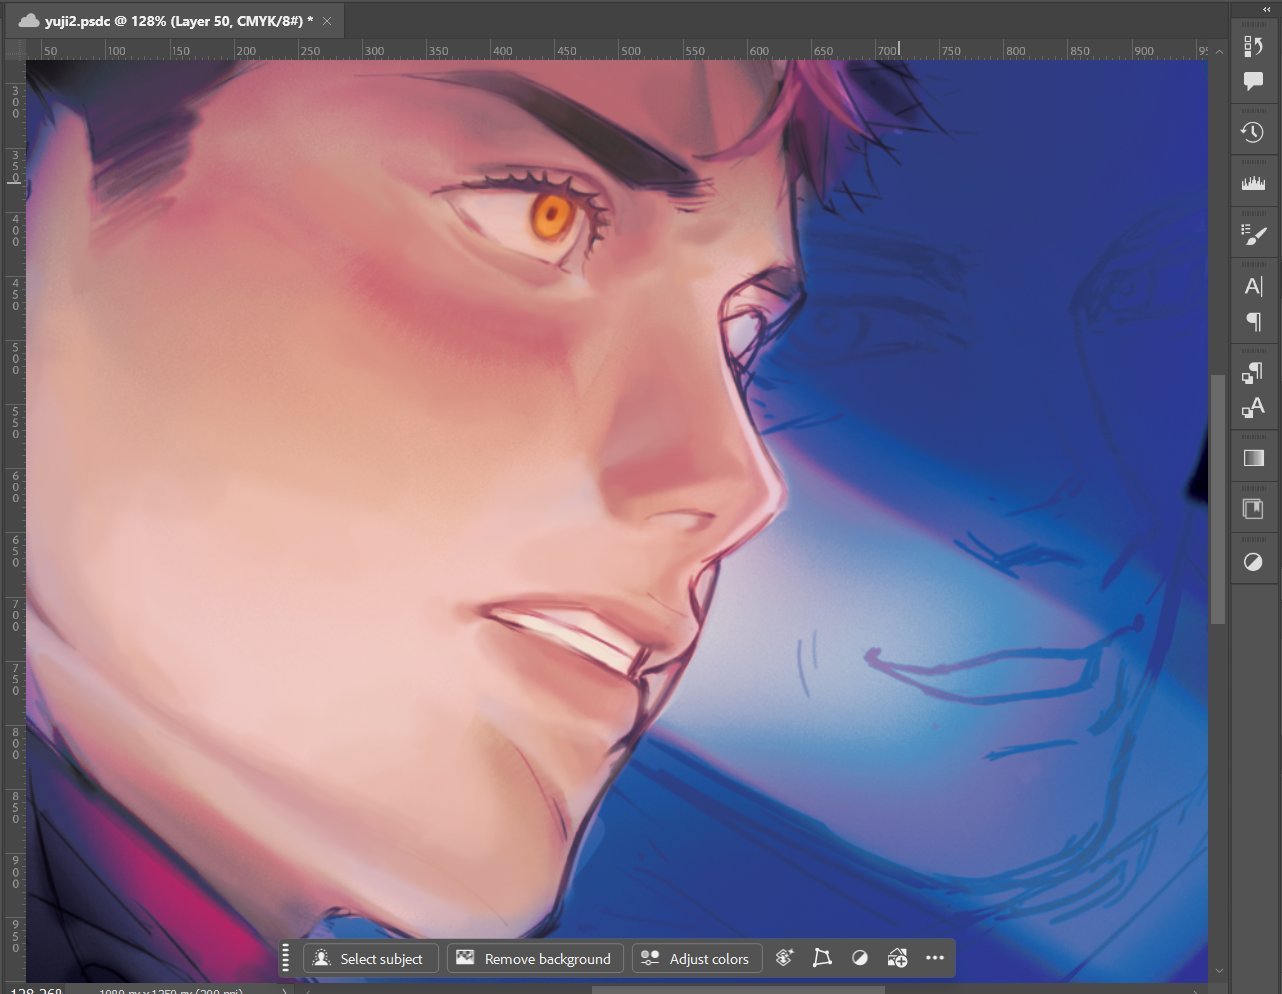Viewport: 1282px width, 994px height.
Task: Click the Remove background button
Action: pyautogui.click(x=535, y=958)
